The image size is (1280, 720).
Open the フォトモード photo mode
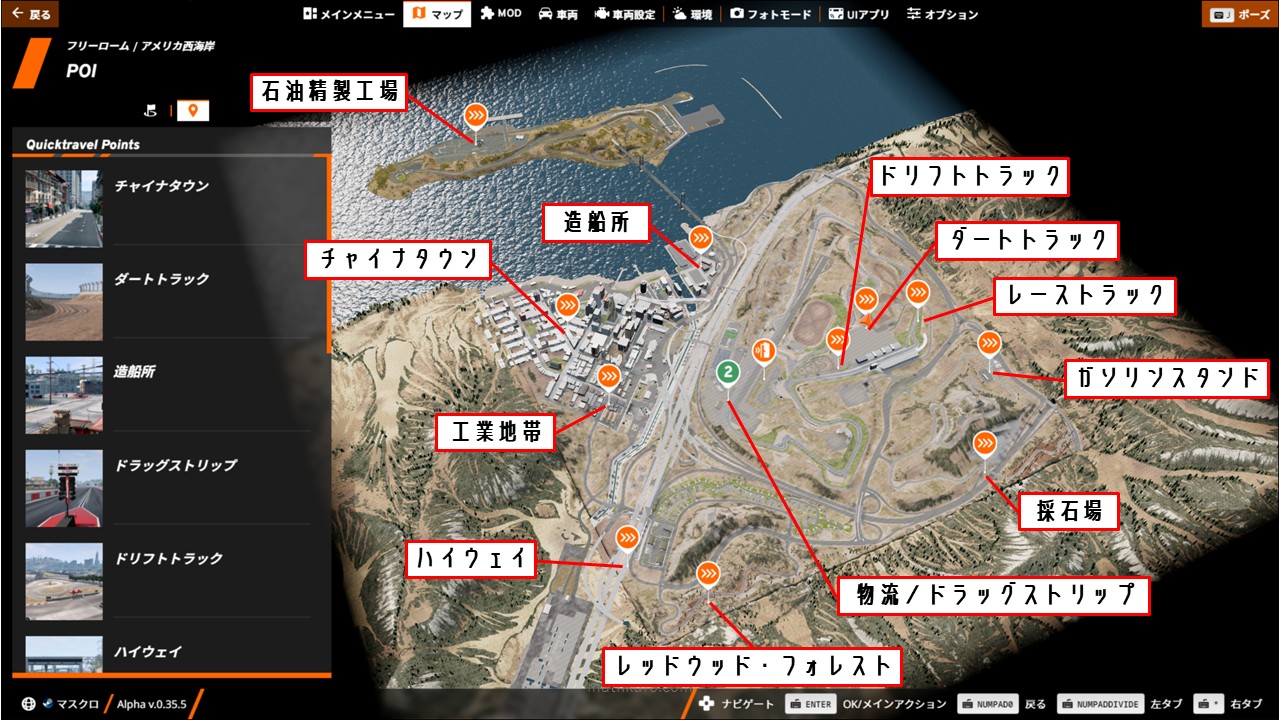(770, 14)
